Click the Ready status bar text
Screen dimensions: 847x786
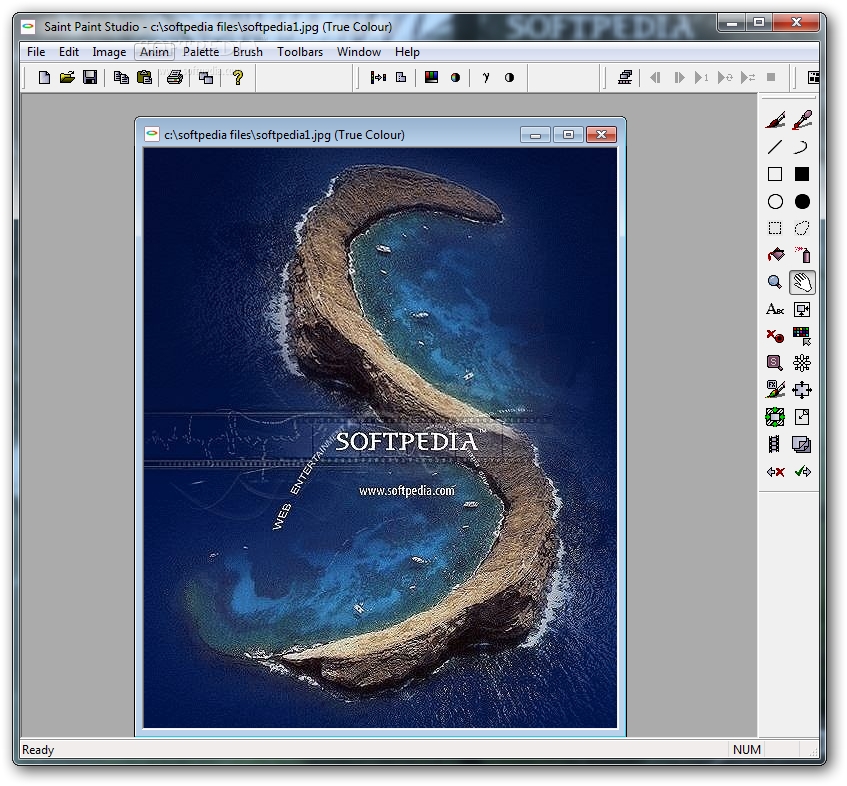pos(38,750)
